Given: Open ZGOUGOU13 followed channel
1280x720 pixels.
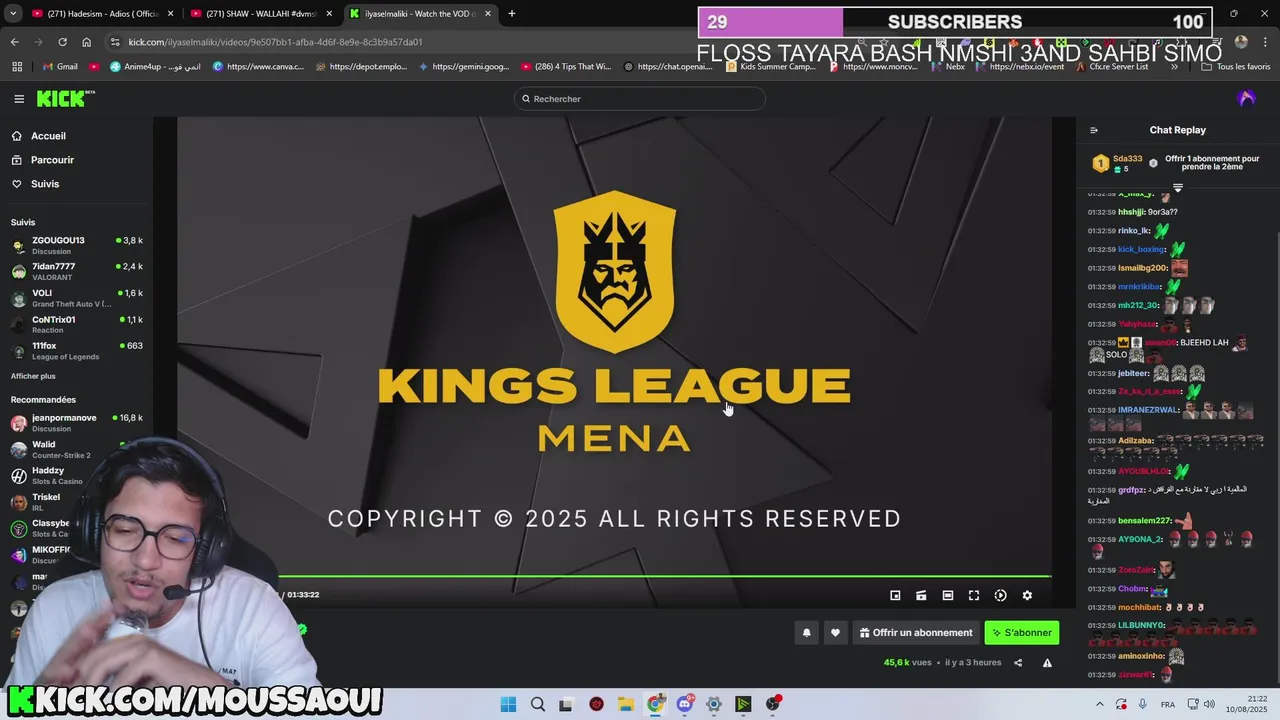Looking at the screenshot, I should tap(77, 245).
